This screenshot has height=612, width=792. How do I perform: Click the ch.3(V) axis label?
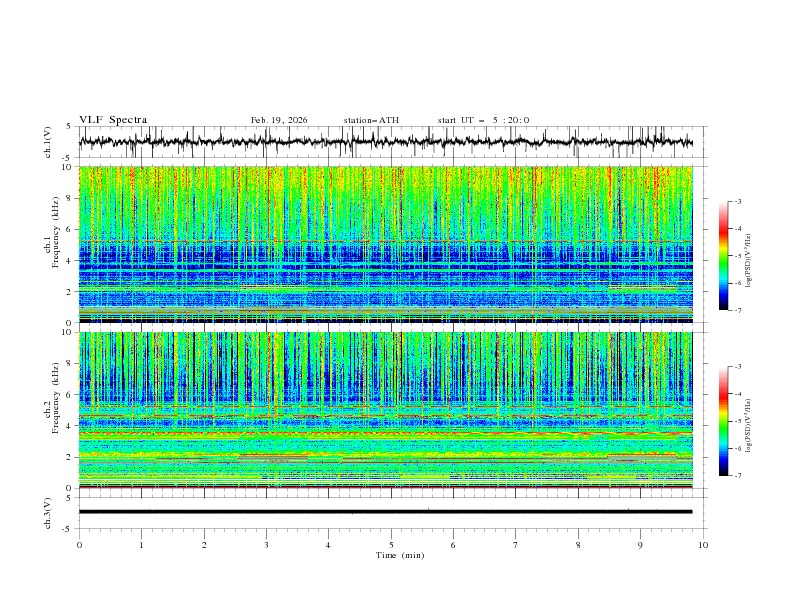coord(49,512)
